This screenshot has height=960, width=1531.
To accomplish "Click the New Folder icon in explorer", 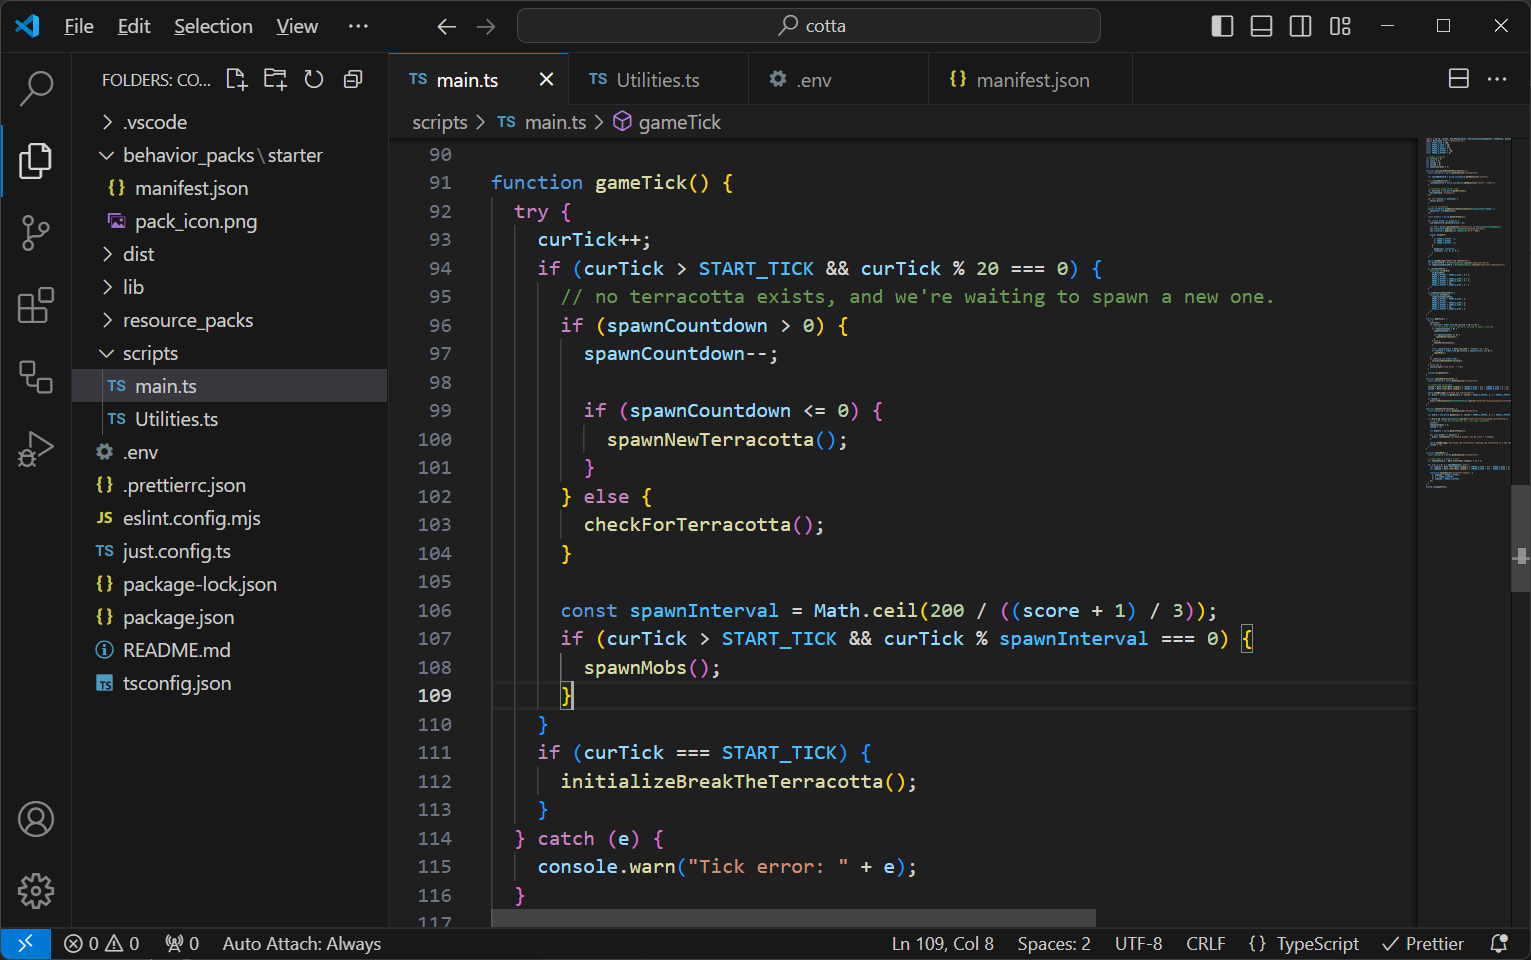I will 275,80.
